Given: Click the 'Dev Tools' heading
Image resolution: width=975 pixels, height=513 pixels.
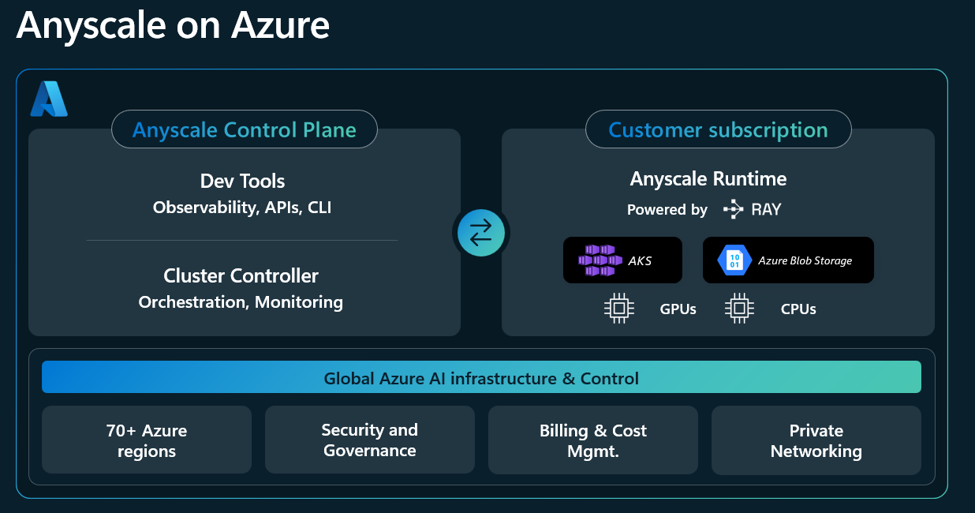Looking at the screenshot, I should tap(243, 181).
